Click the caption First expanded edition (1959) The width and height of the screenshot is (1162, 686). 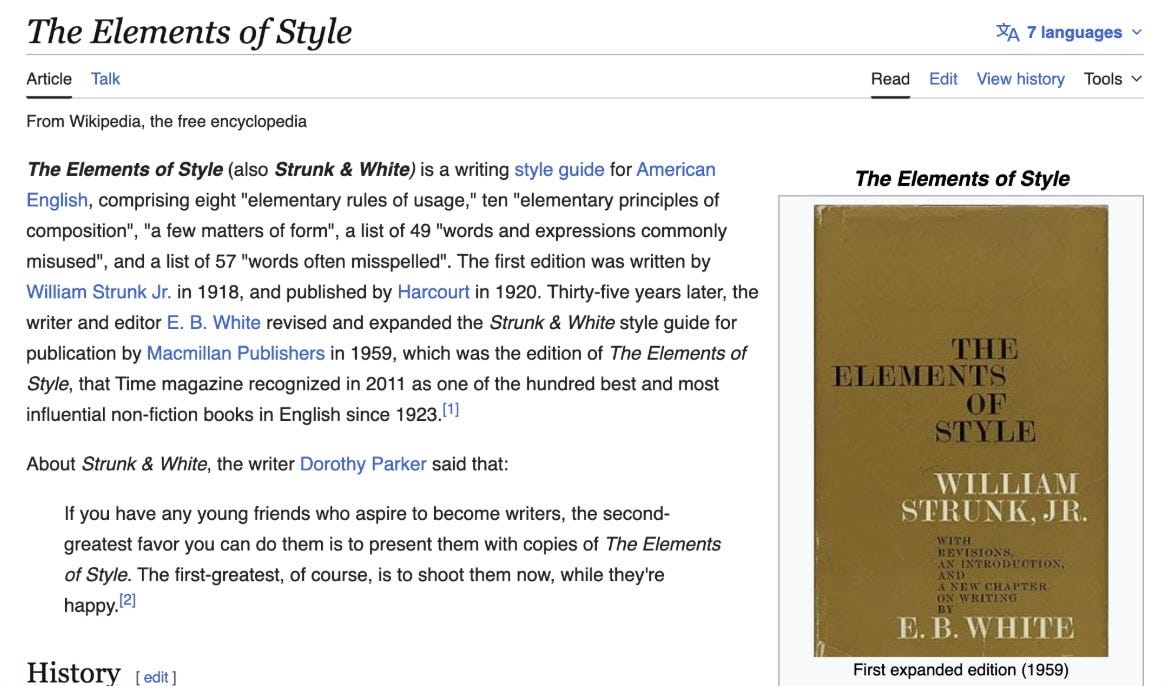click(960, 670)
